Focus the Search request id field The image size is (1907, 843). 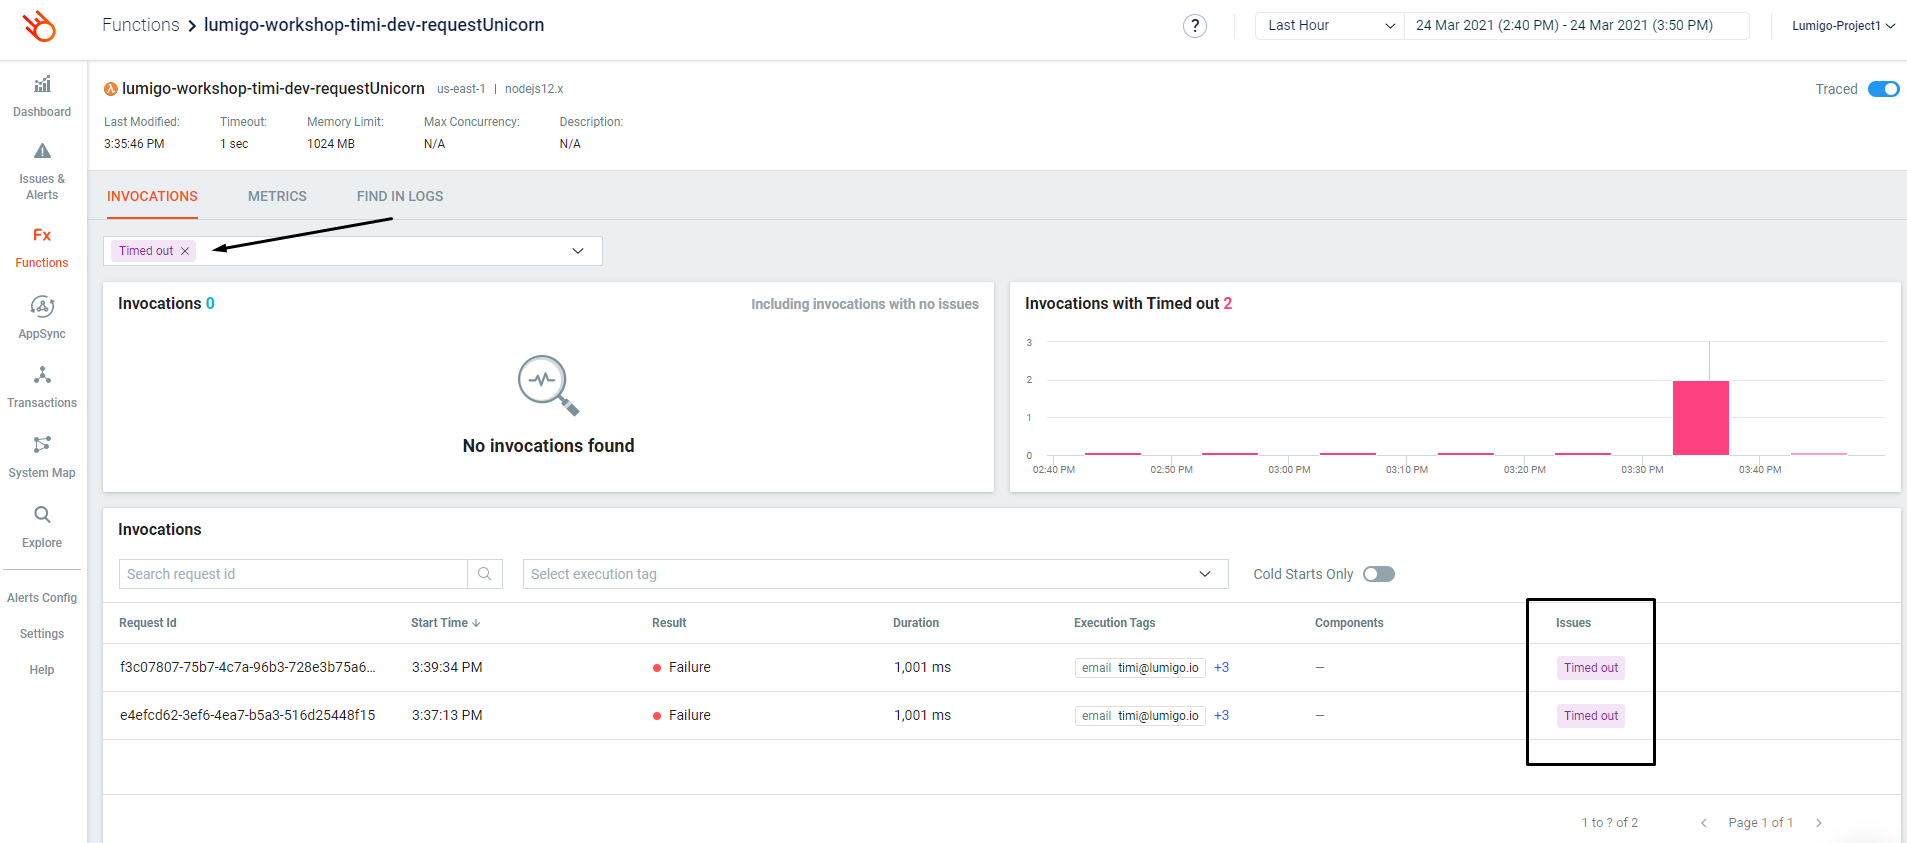click(x=293, y=574)
